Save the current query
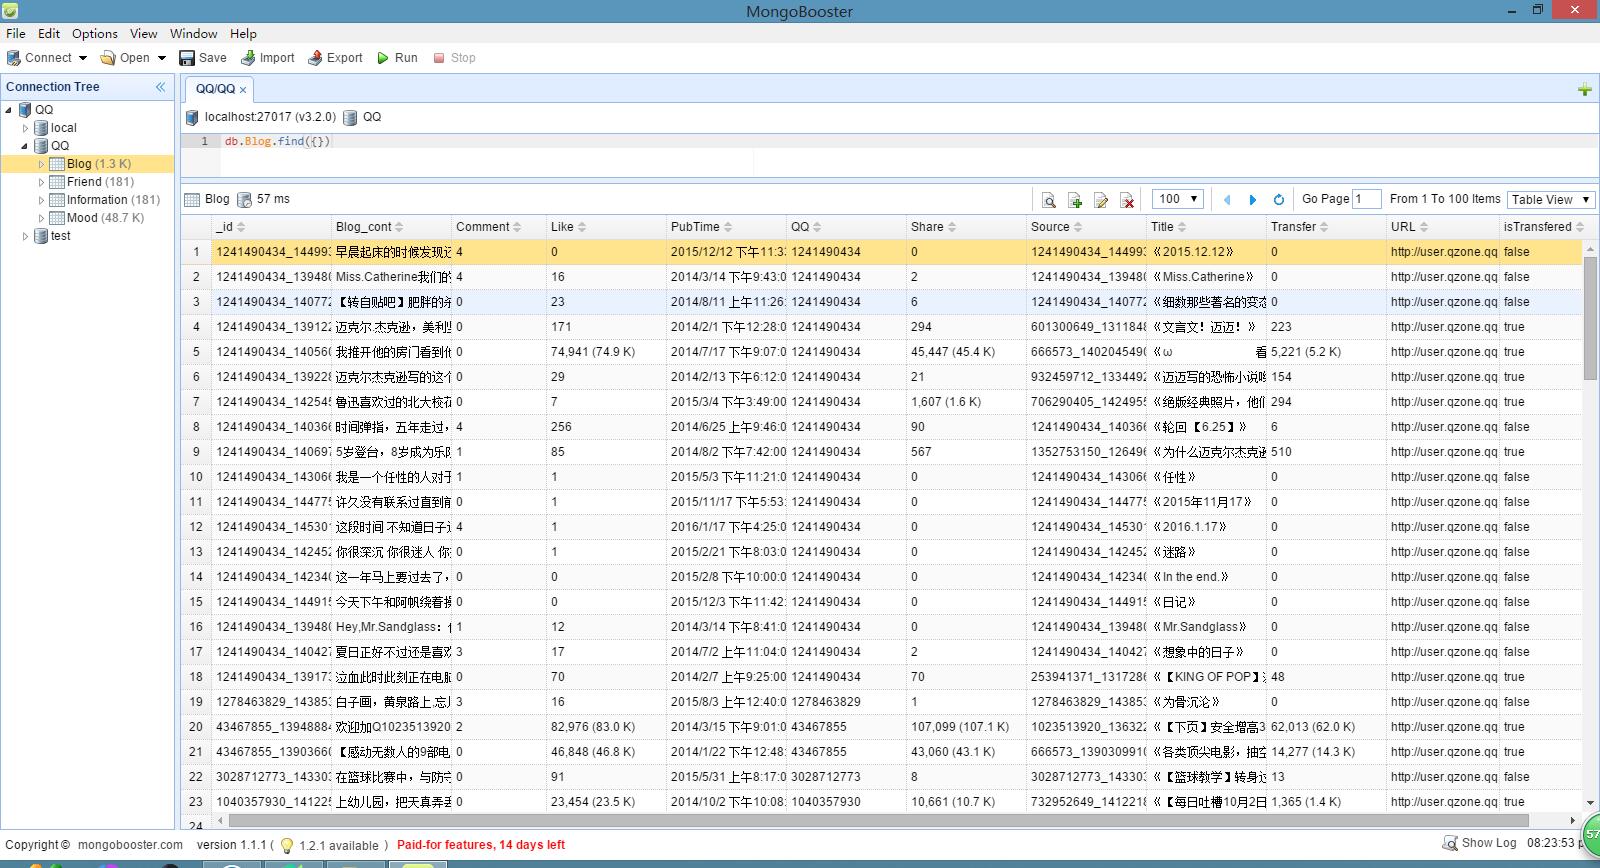1600x868 pixels. tap(203, 58)
